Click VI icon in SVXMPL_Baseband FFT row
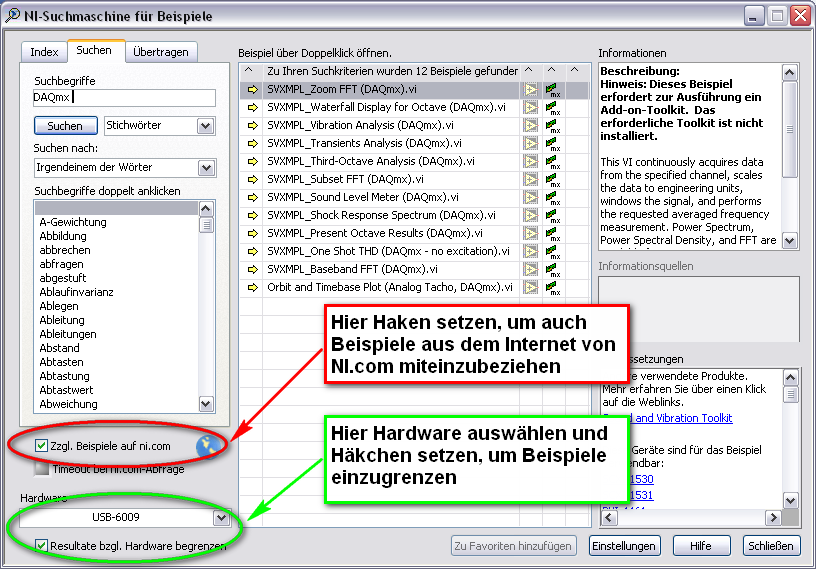Viewport: 816px width, 569px height. click(x=530, y=269)
